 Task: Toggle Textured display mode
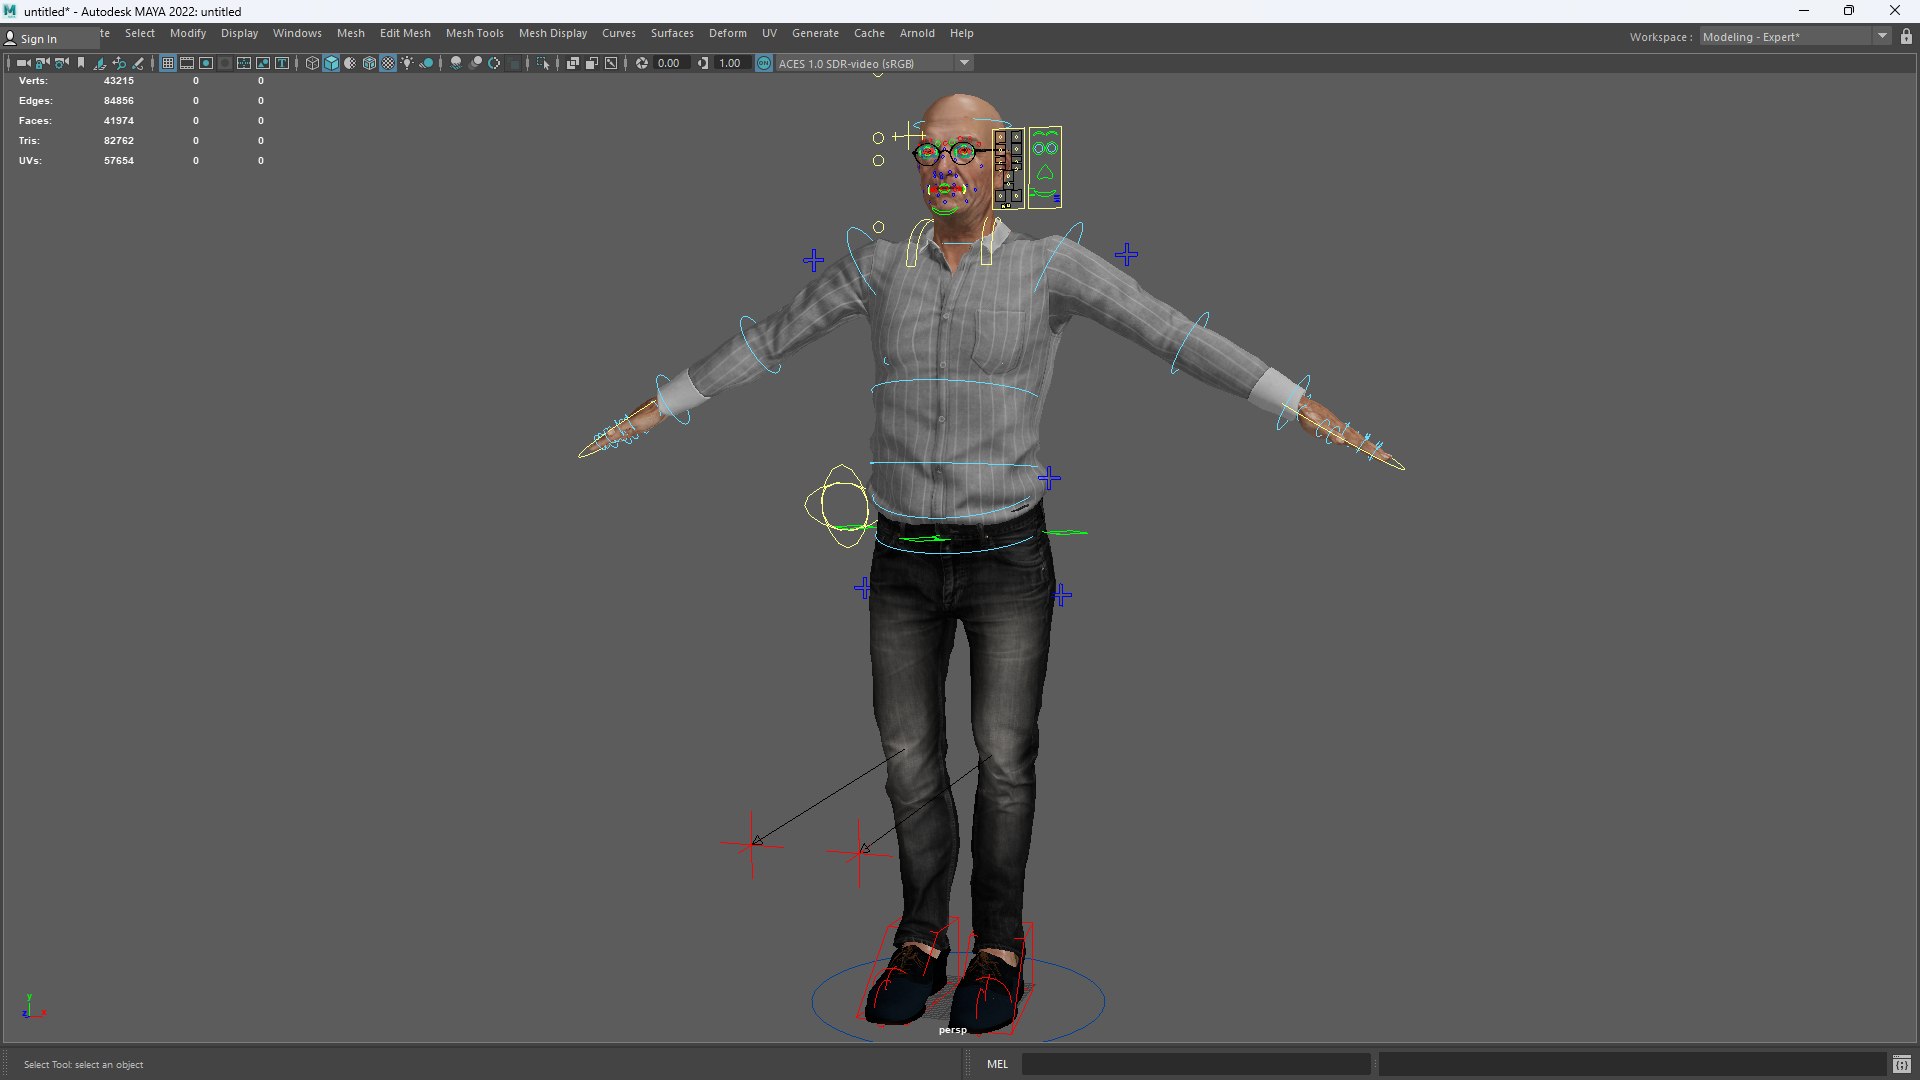coord(388,63)
